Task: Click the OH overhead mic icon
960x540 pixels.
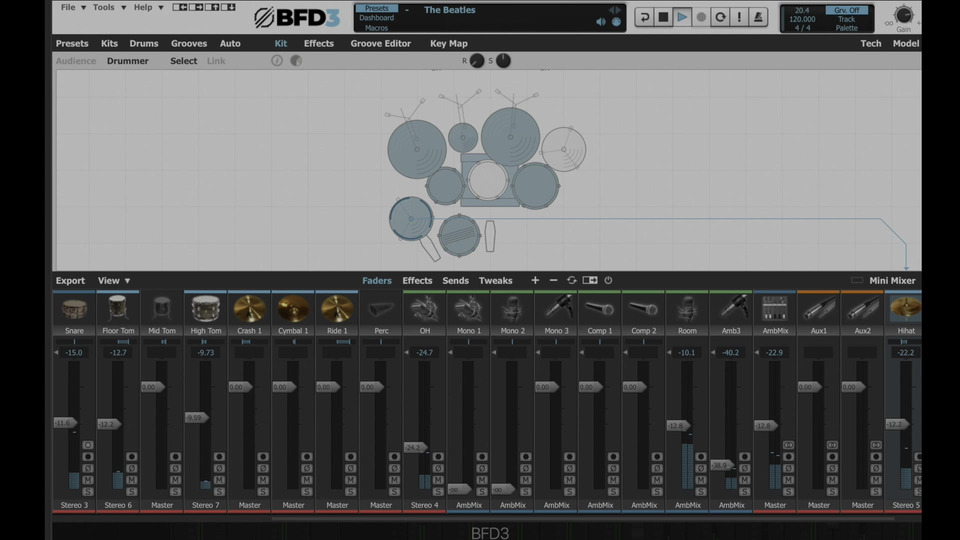Action: tap(424, 309)
